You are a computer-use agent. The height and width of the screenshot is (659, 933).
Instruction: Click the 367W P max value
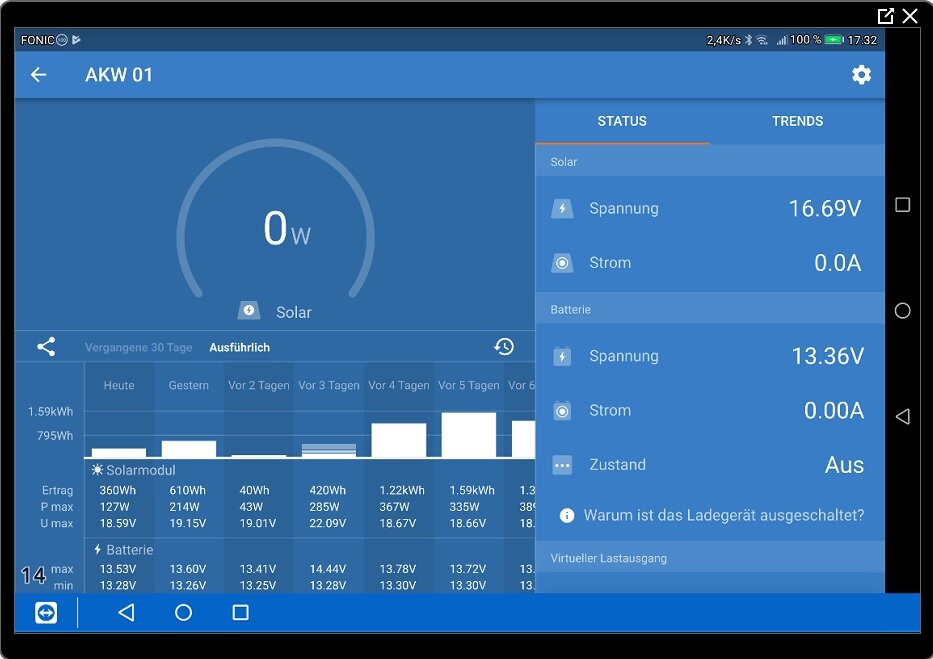click(x=395, y=507)
